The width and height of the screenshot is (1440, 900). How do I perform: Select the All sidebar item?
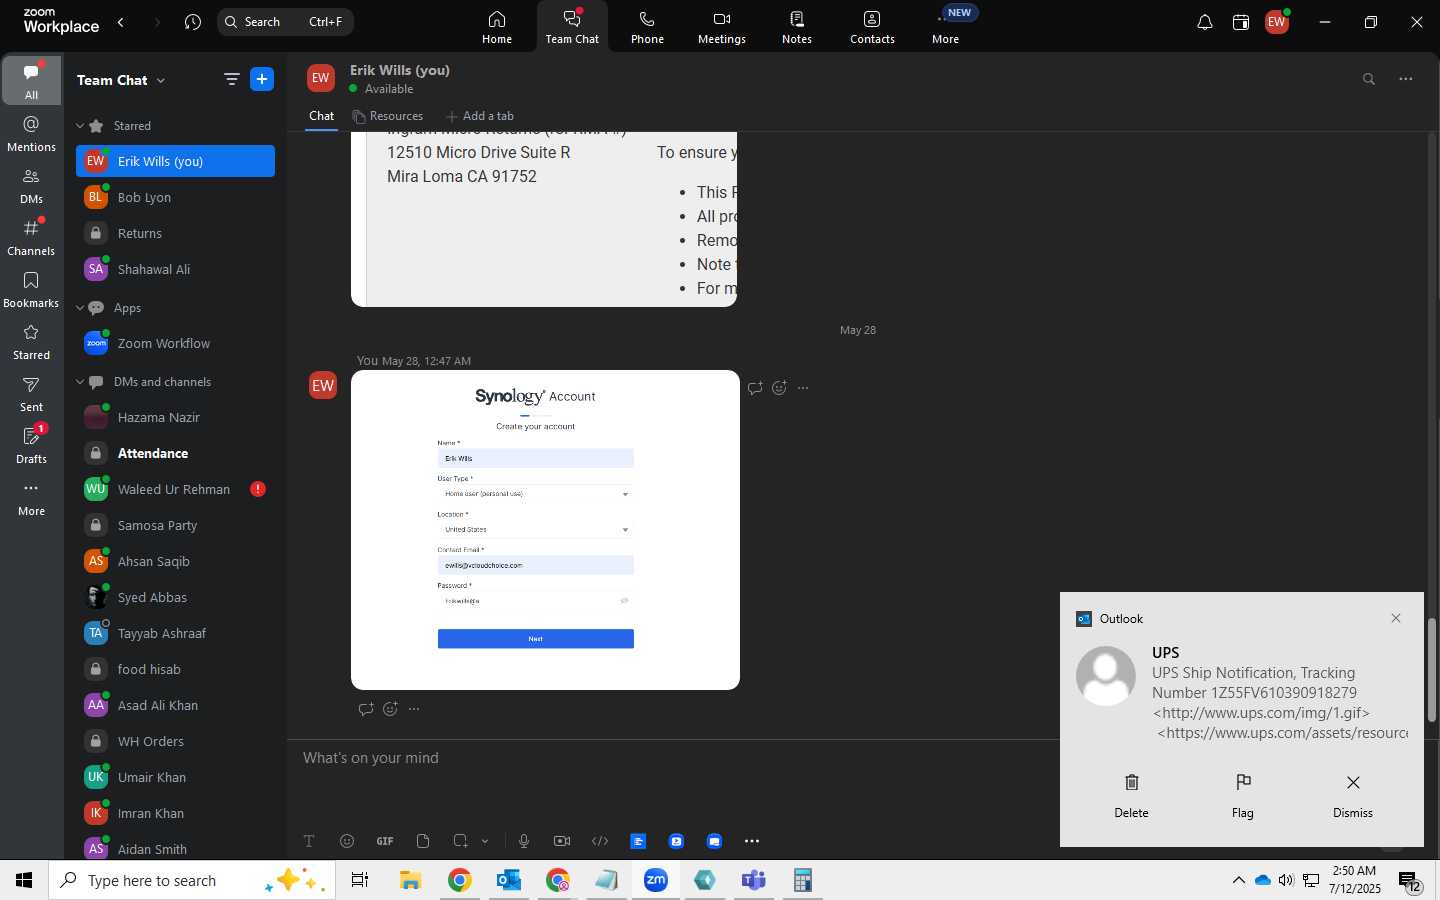(32, 81)
